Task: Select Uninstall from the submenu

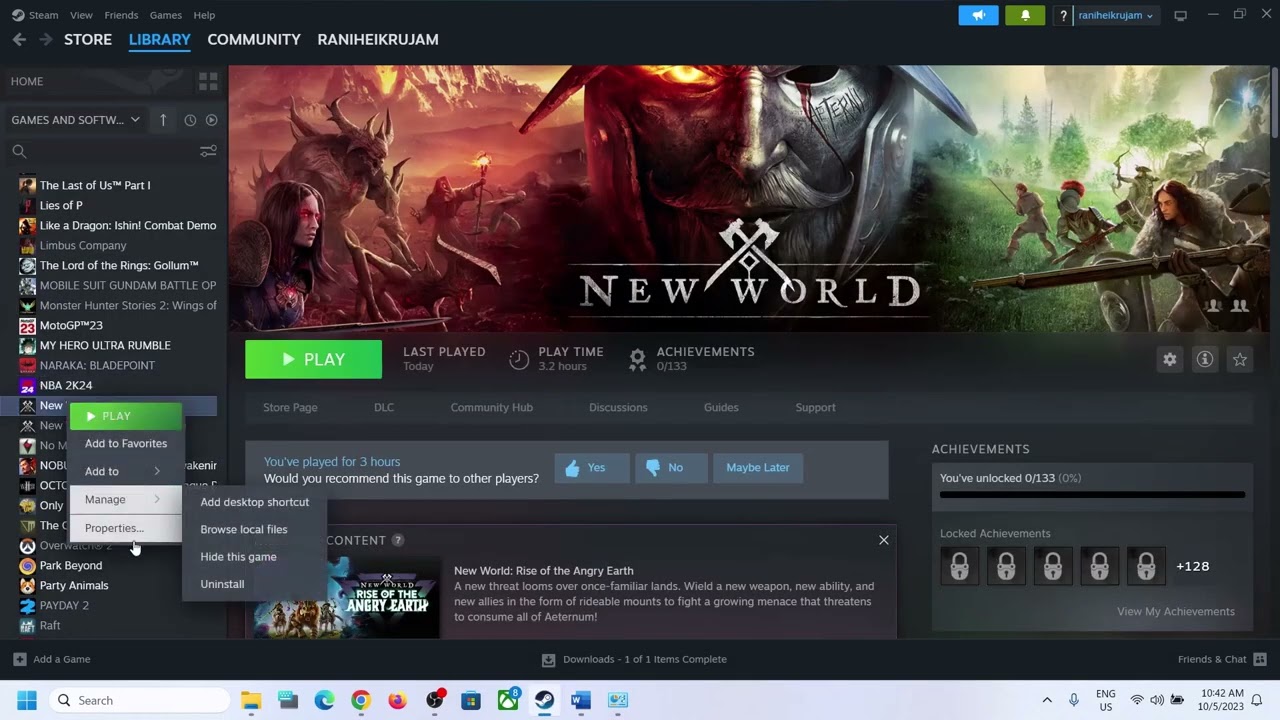Action: 254,584
